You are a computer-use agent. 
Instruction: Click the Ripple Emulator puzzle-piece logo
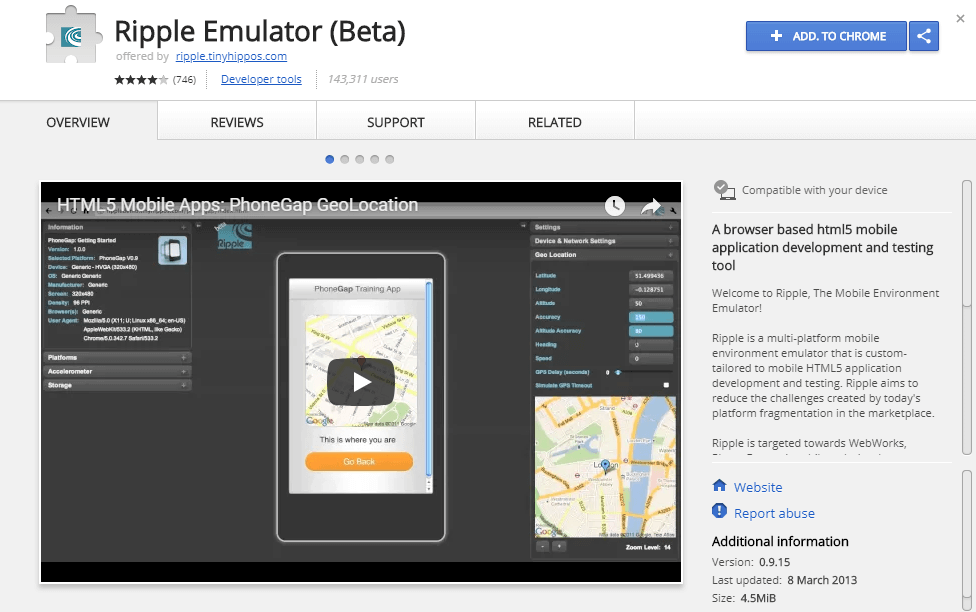(x=74, y=35)
